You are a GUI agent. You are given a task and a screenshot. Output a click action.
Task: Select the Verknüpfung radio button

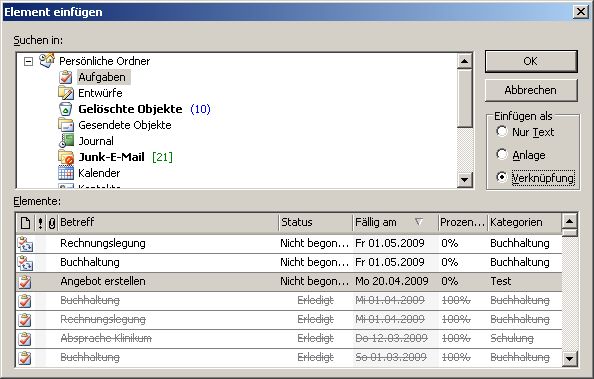click(502, 177)
